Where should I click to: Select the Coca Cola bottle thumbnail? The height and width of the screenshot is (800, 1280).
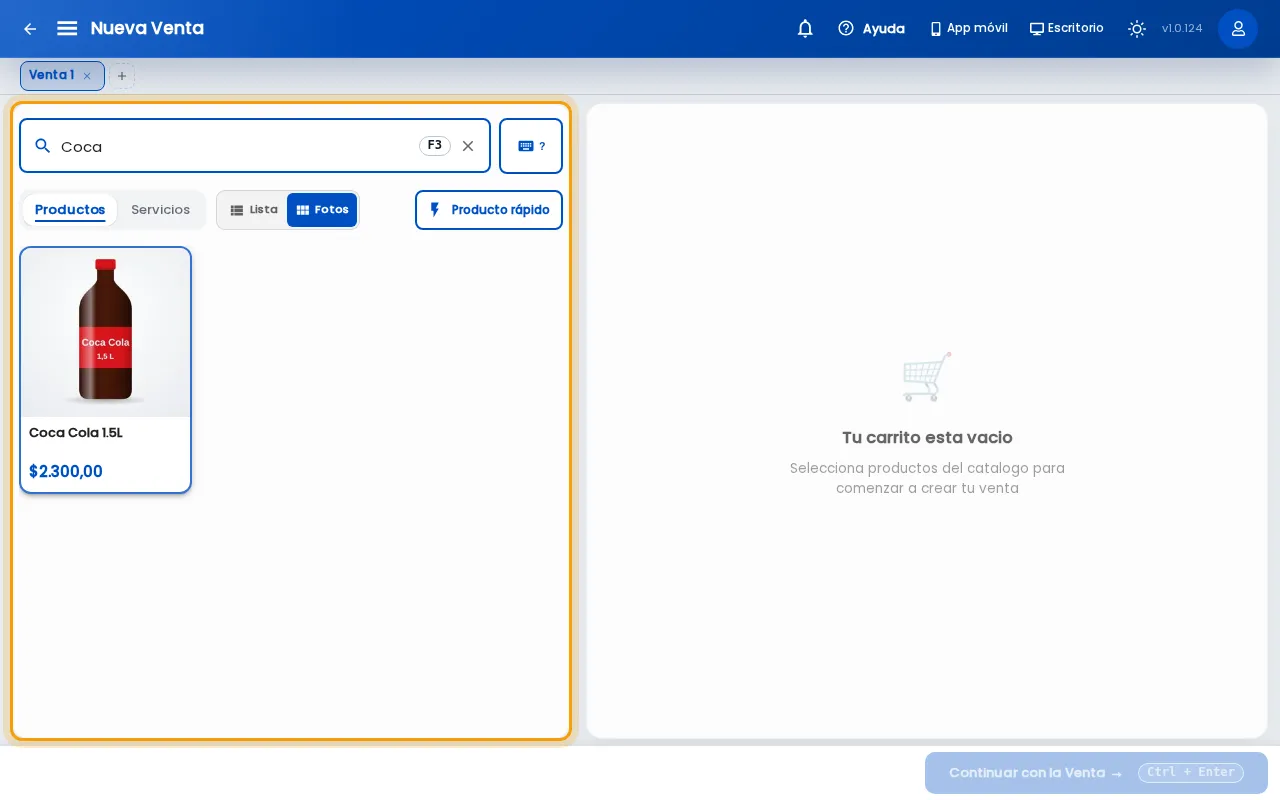pyautogui.click(x=106, y=332)
